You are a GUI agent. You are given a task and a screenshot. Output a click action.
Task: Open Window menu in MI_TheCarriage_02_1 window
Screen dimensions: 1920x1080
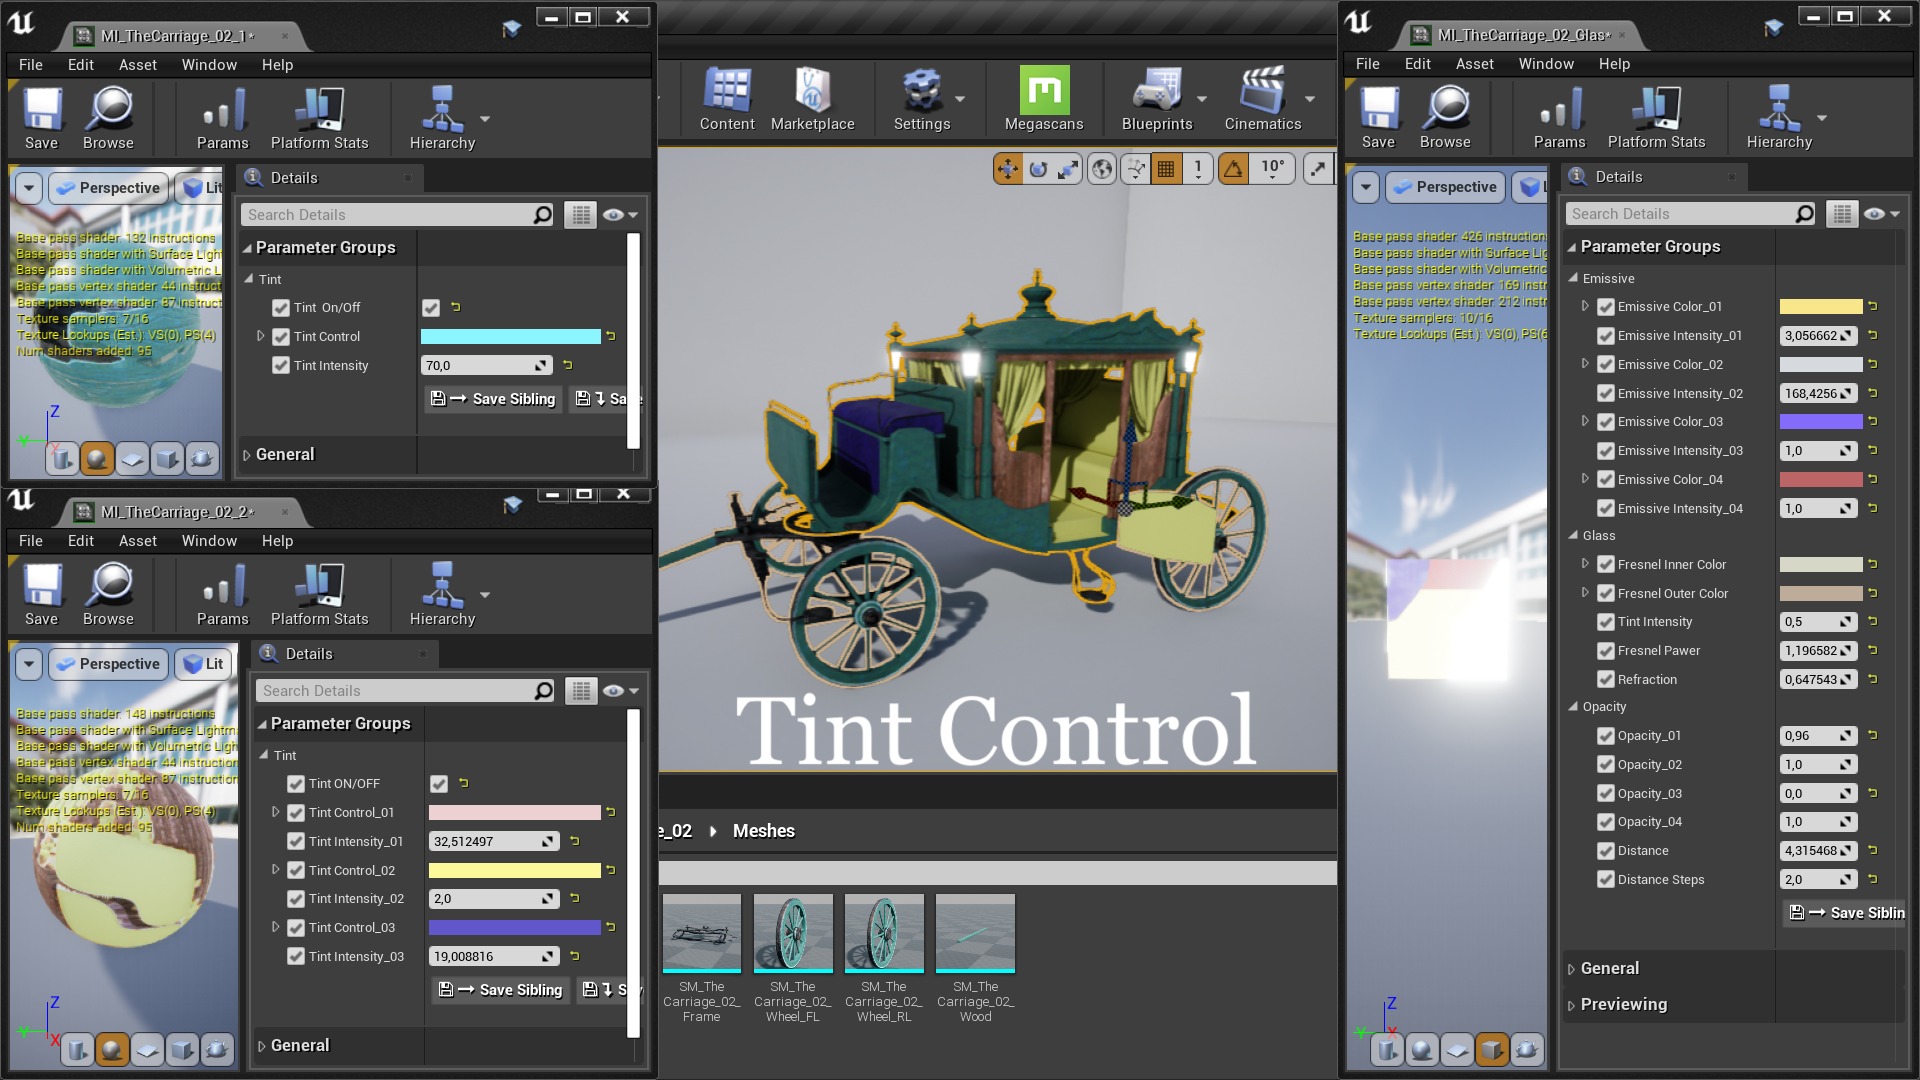pos(209,65)
